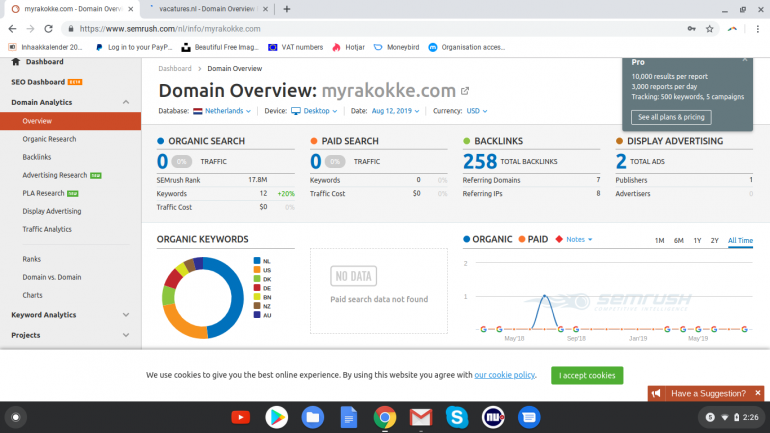
Task: Click the NL blue legend swatch
Action: (x=257, y=261)
